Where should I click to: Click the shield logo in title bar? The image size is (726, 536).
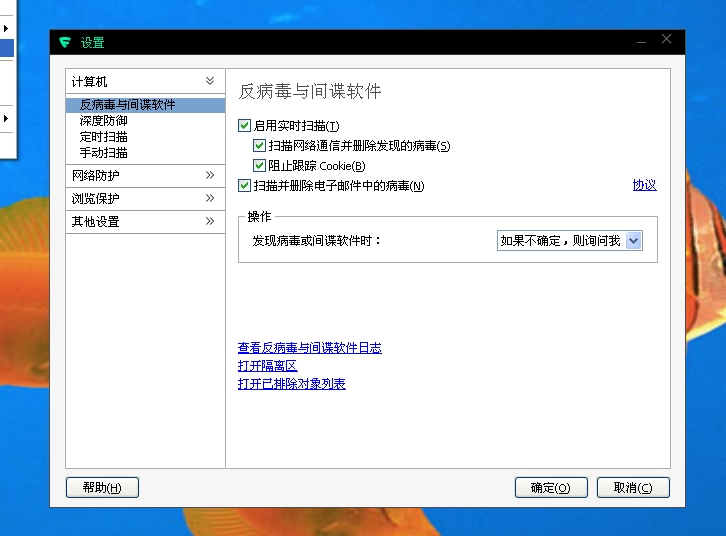(65, 42)
